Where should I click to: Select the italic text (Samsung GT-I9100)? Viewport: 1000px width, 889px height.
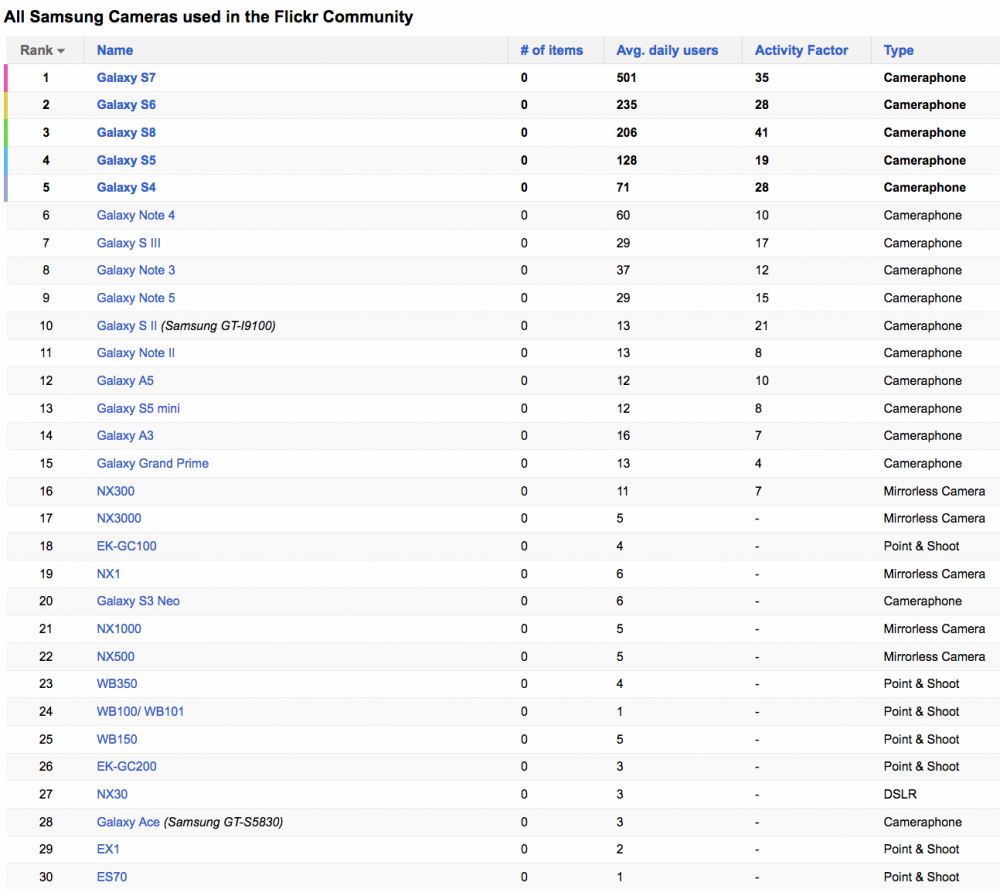[x=218, y=326]
